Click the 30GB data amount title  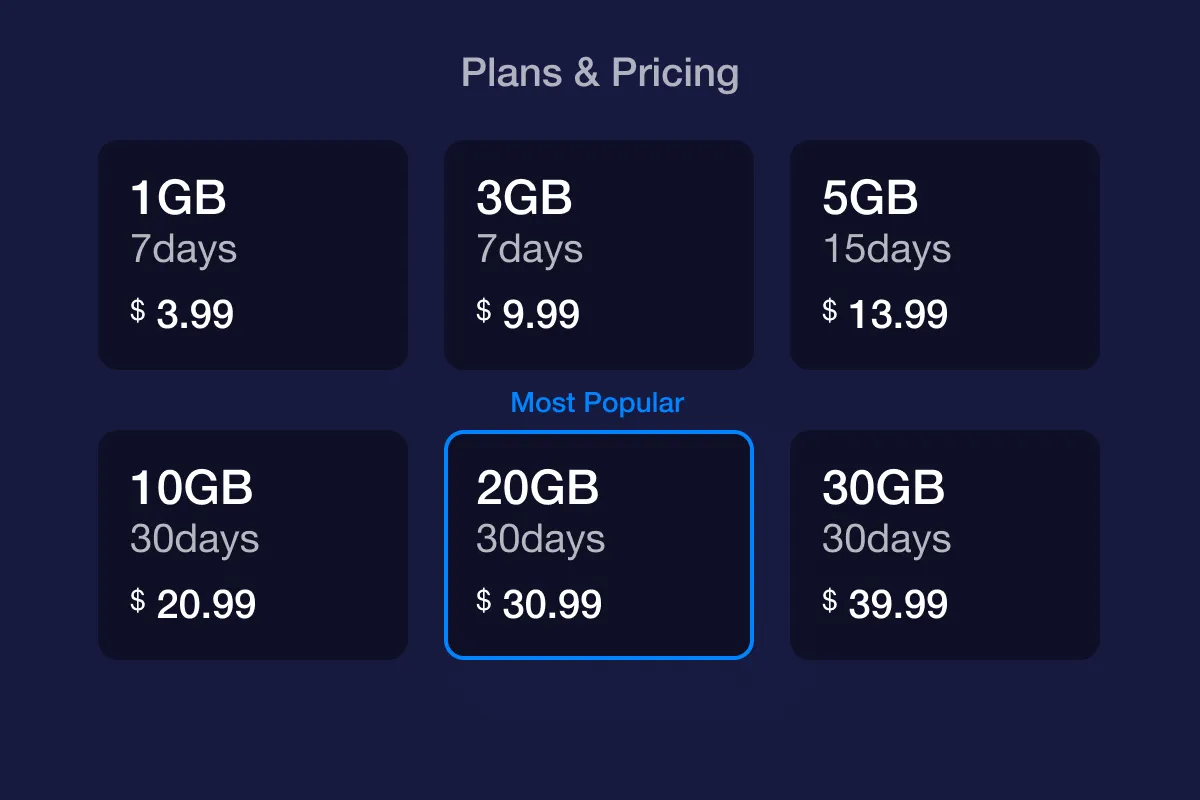click(883, 488)
